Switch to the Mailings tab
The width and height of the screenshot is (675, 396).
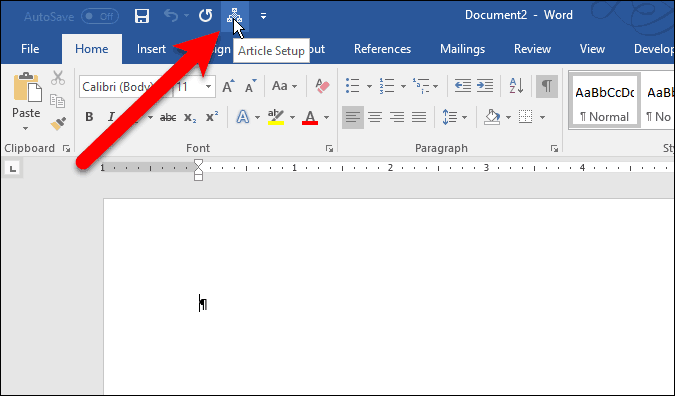pos(462,49)
